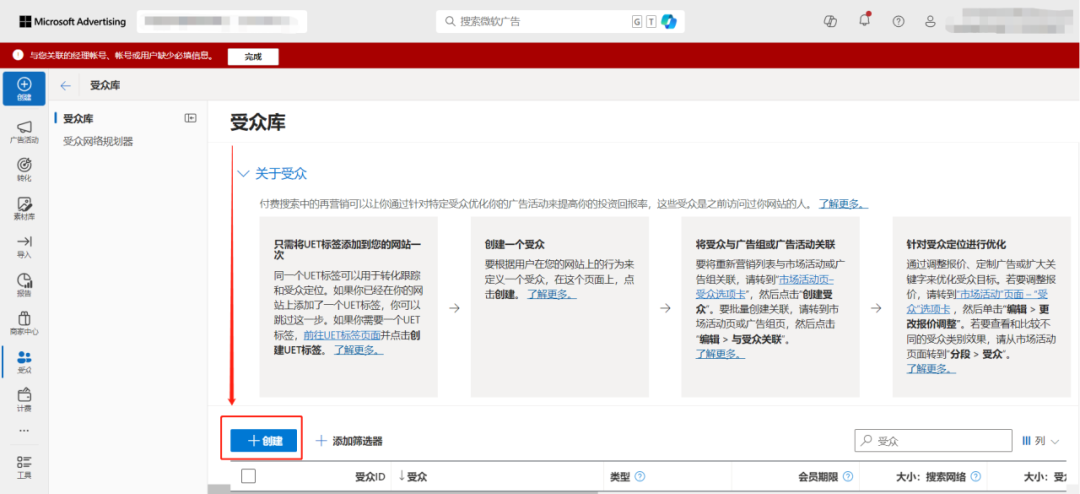Click the blurred account selector in the top bar
This screenshot has height=494, width=1080.
coord(222,21)
